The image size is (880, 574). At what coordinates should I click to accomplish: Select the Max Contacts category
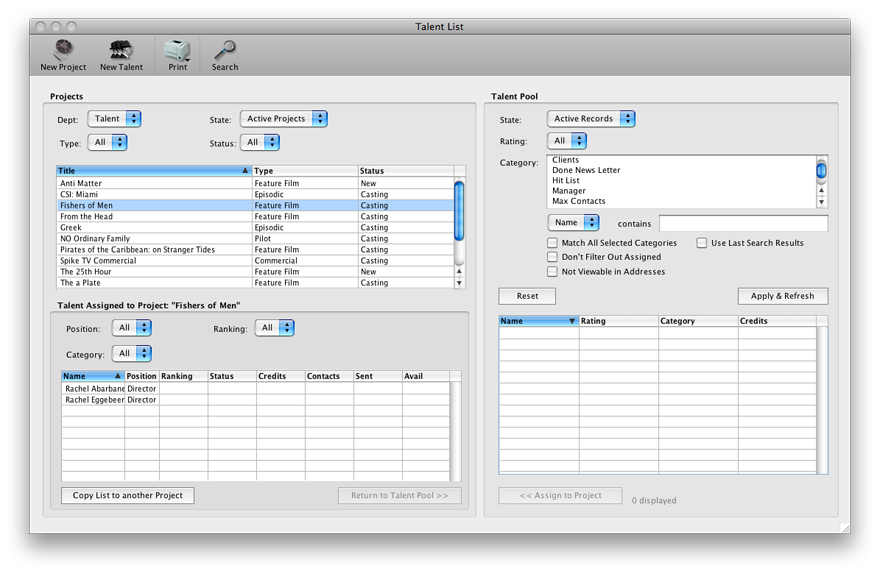coord(681,201)
